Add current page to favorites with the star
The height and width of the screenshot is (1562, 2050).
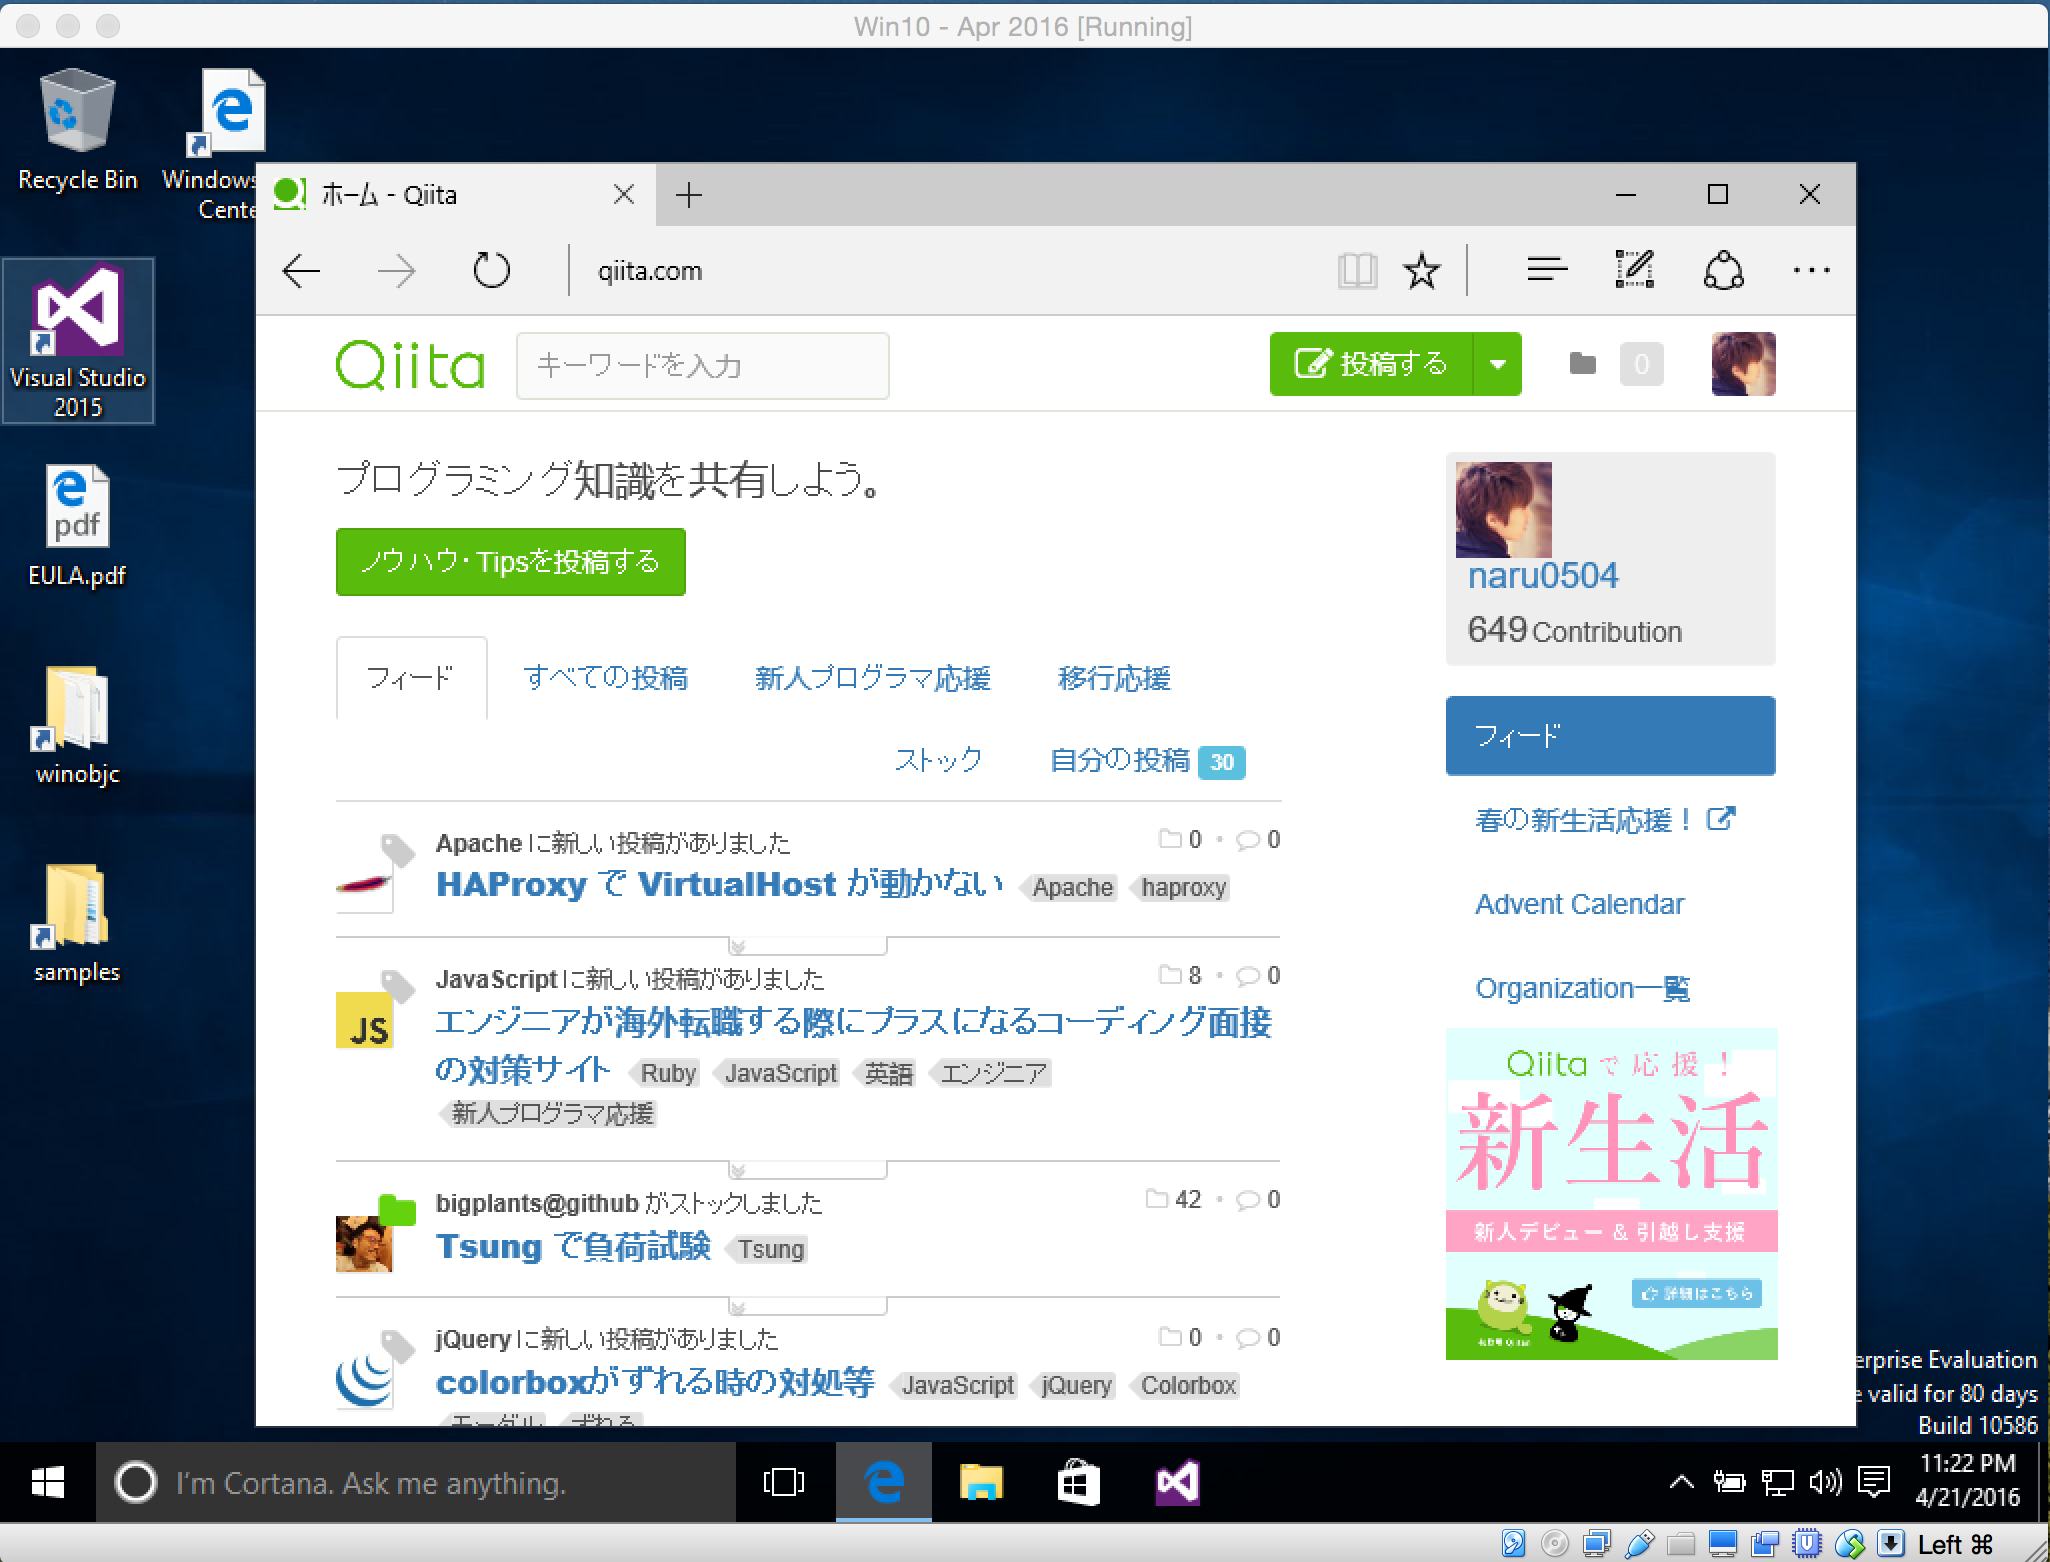pos(1422,270)
